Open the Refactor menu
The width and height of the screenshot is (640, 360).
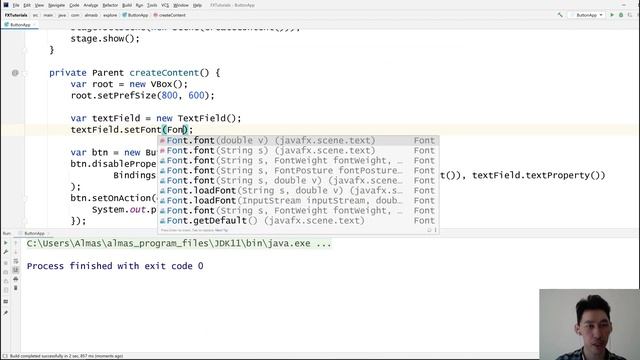[x=110, y=5]
